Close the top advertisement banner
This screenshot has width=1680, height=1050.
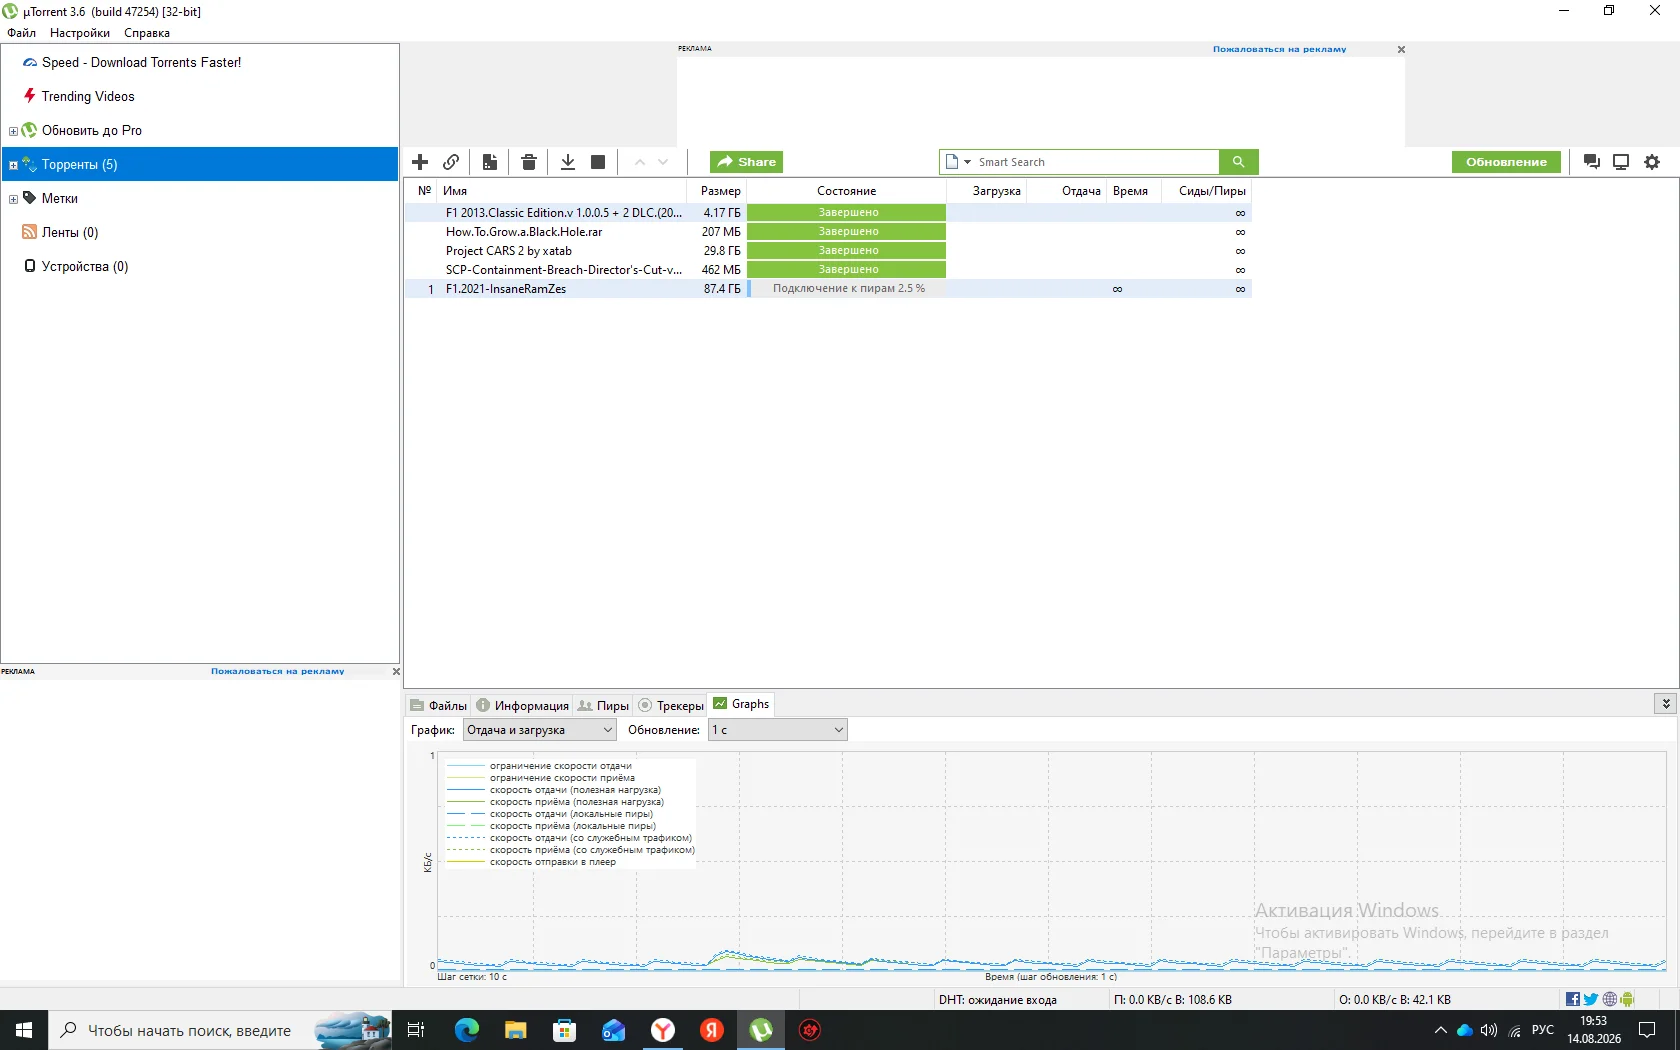click(1401, 49)
